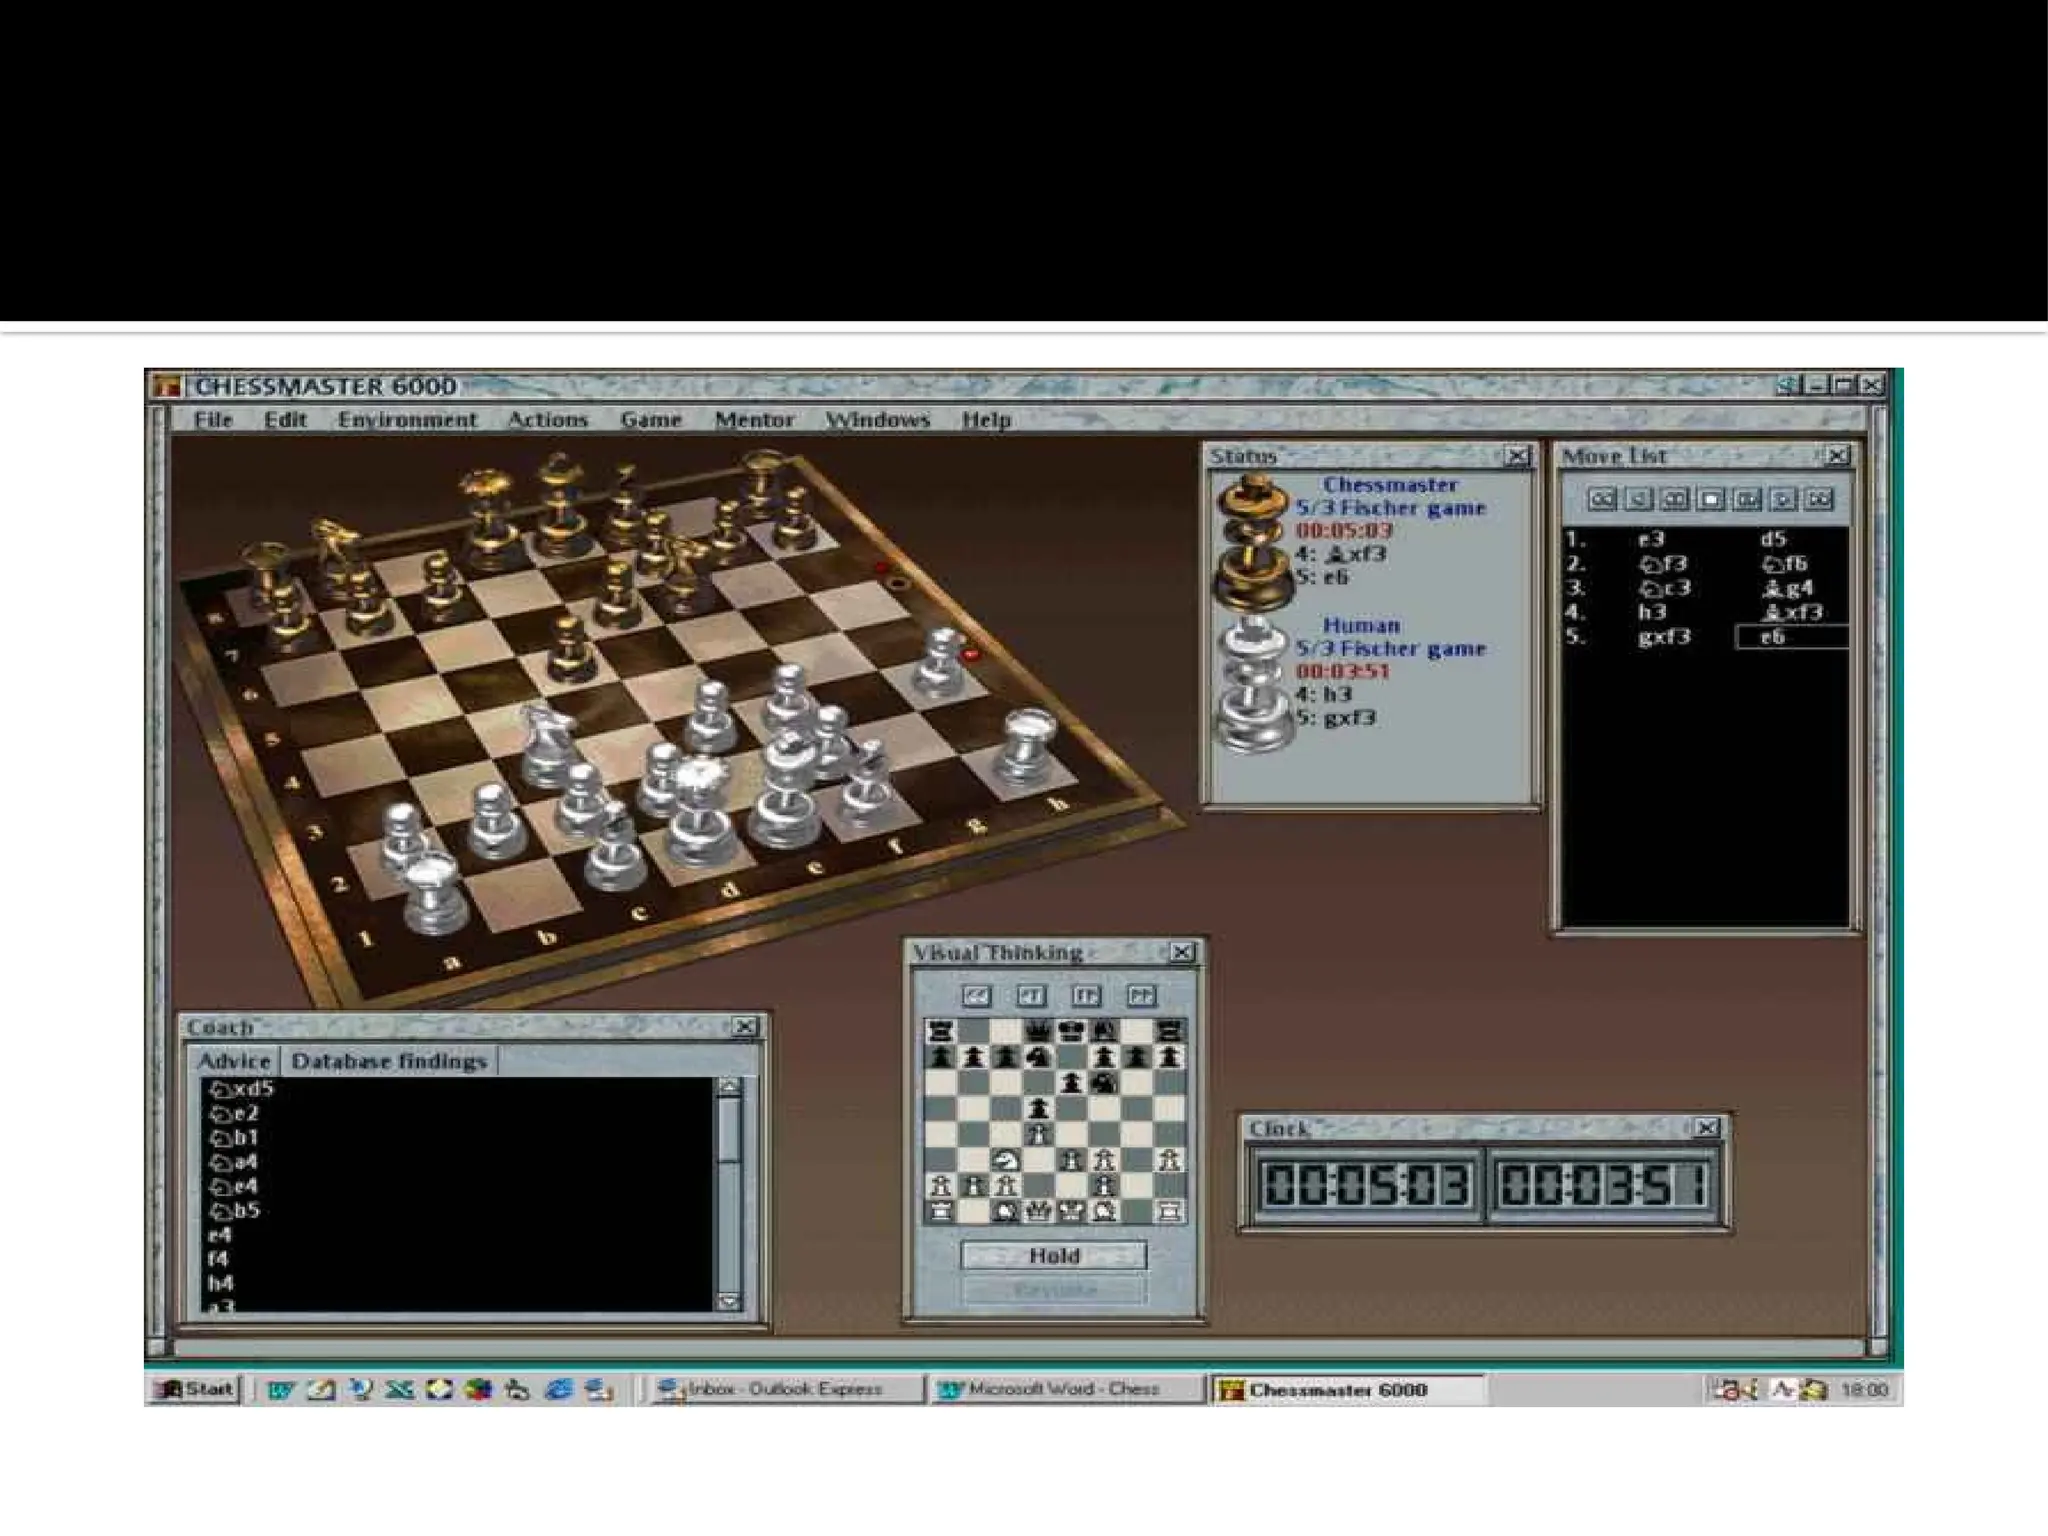The width and height of the screenshot is (2048, 1536).
Task: Select the Advice tab in Coach
Action: click(234, 1061)
